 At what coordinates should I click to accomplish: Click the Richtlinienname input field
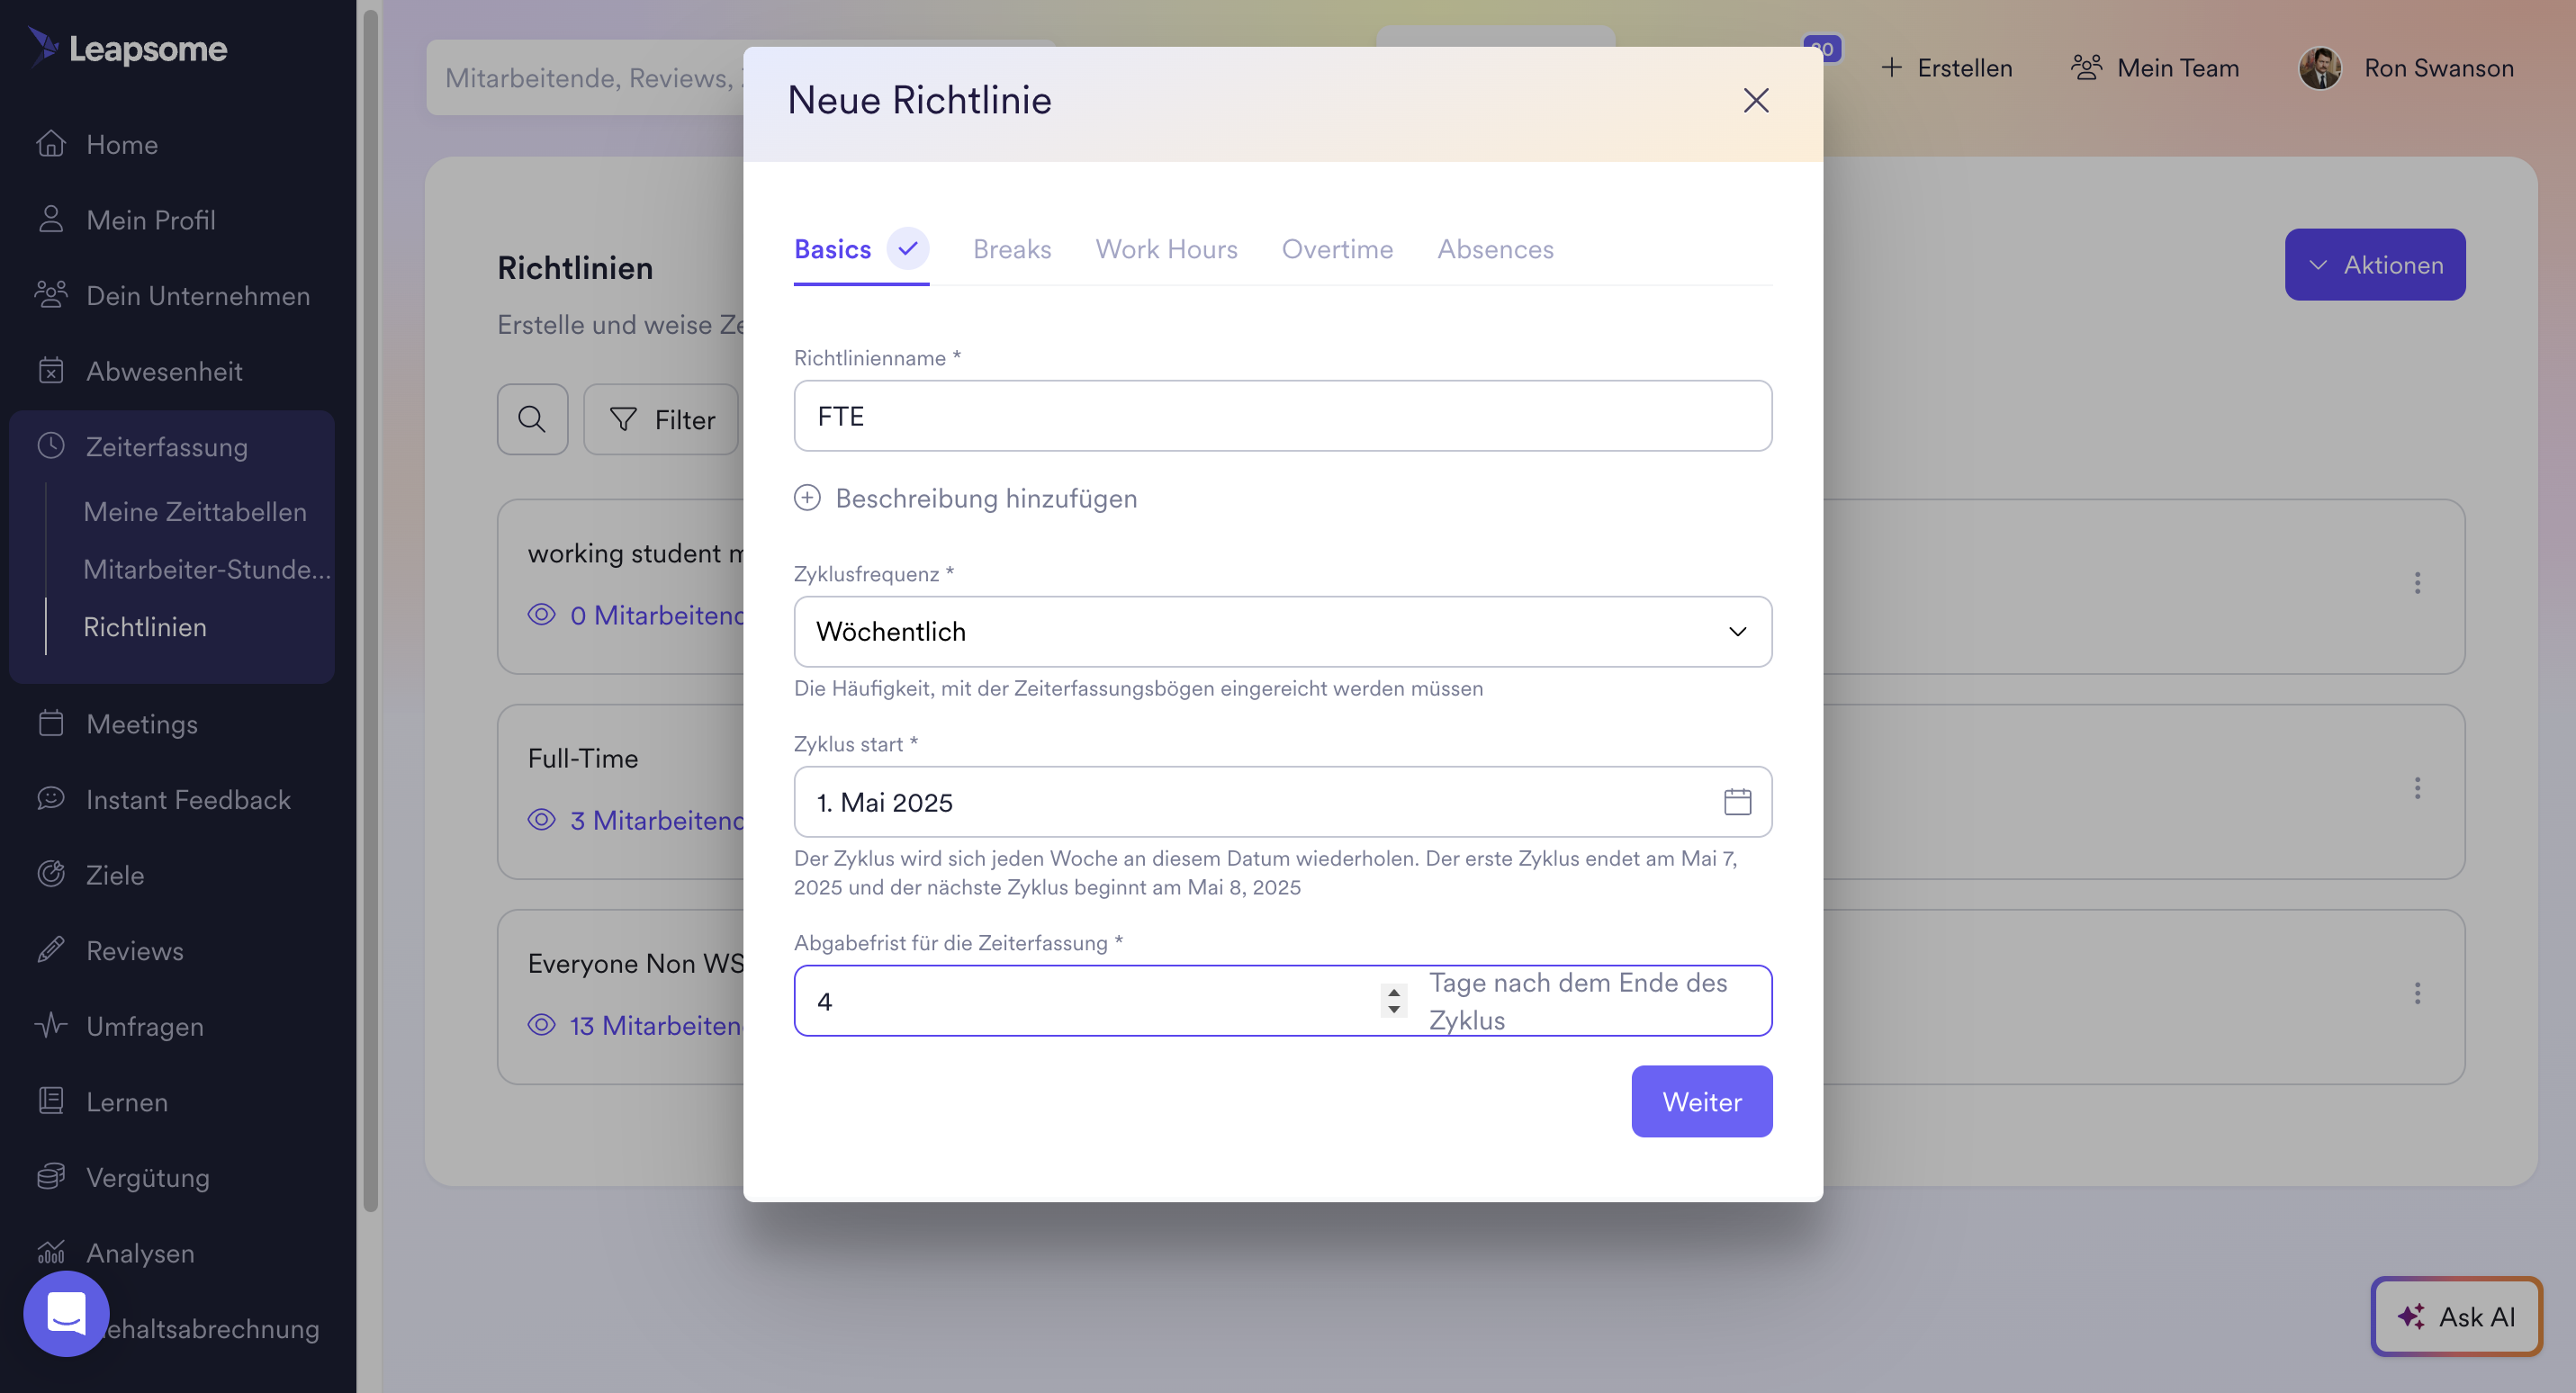1282,416
